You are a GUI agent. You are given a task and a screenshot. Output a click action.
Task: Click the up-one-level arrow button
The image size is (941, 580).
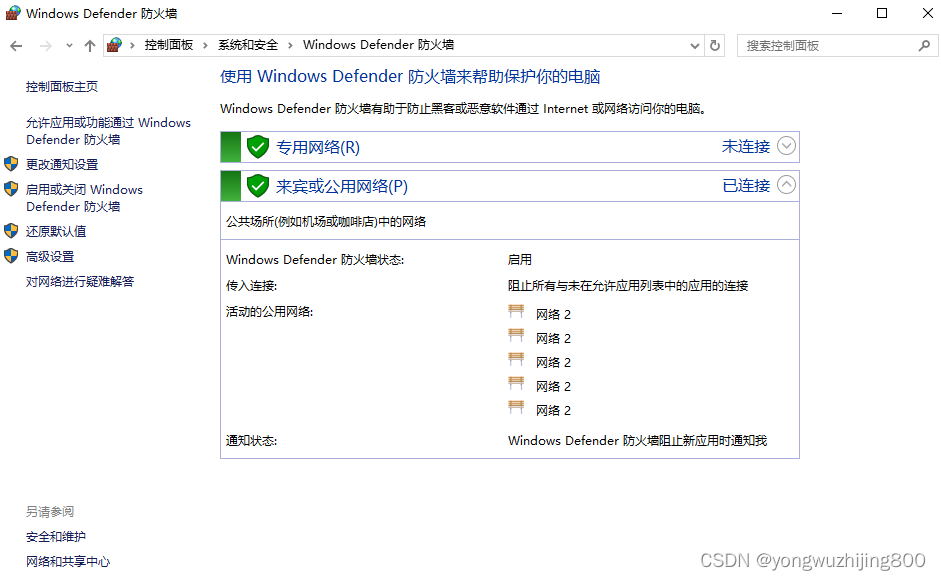90,46
